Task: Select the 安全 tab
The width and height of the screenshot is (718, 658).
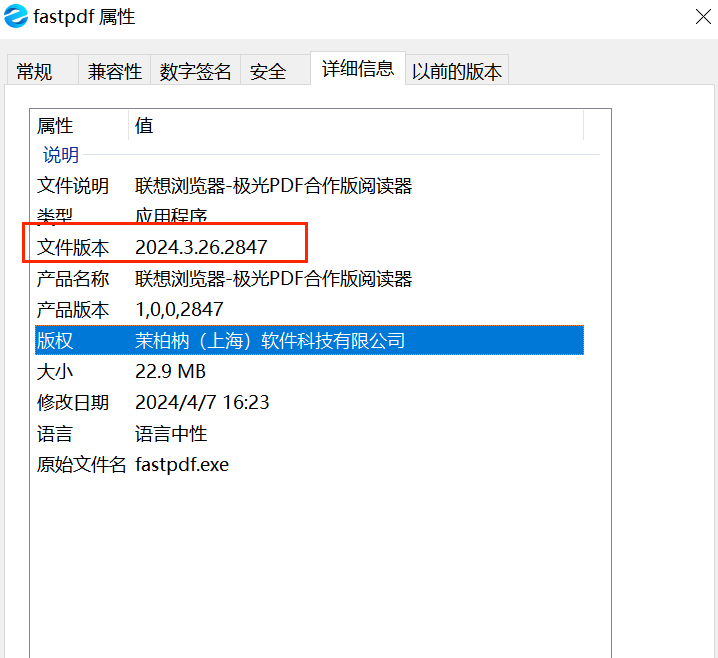Action: coord(275,71)
